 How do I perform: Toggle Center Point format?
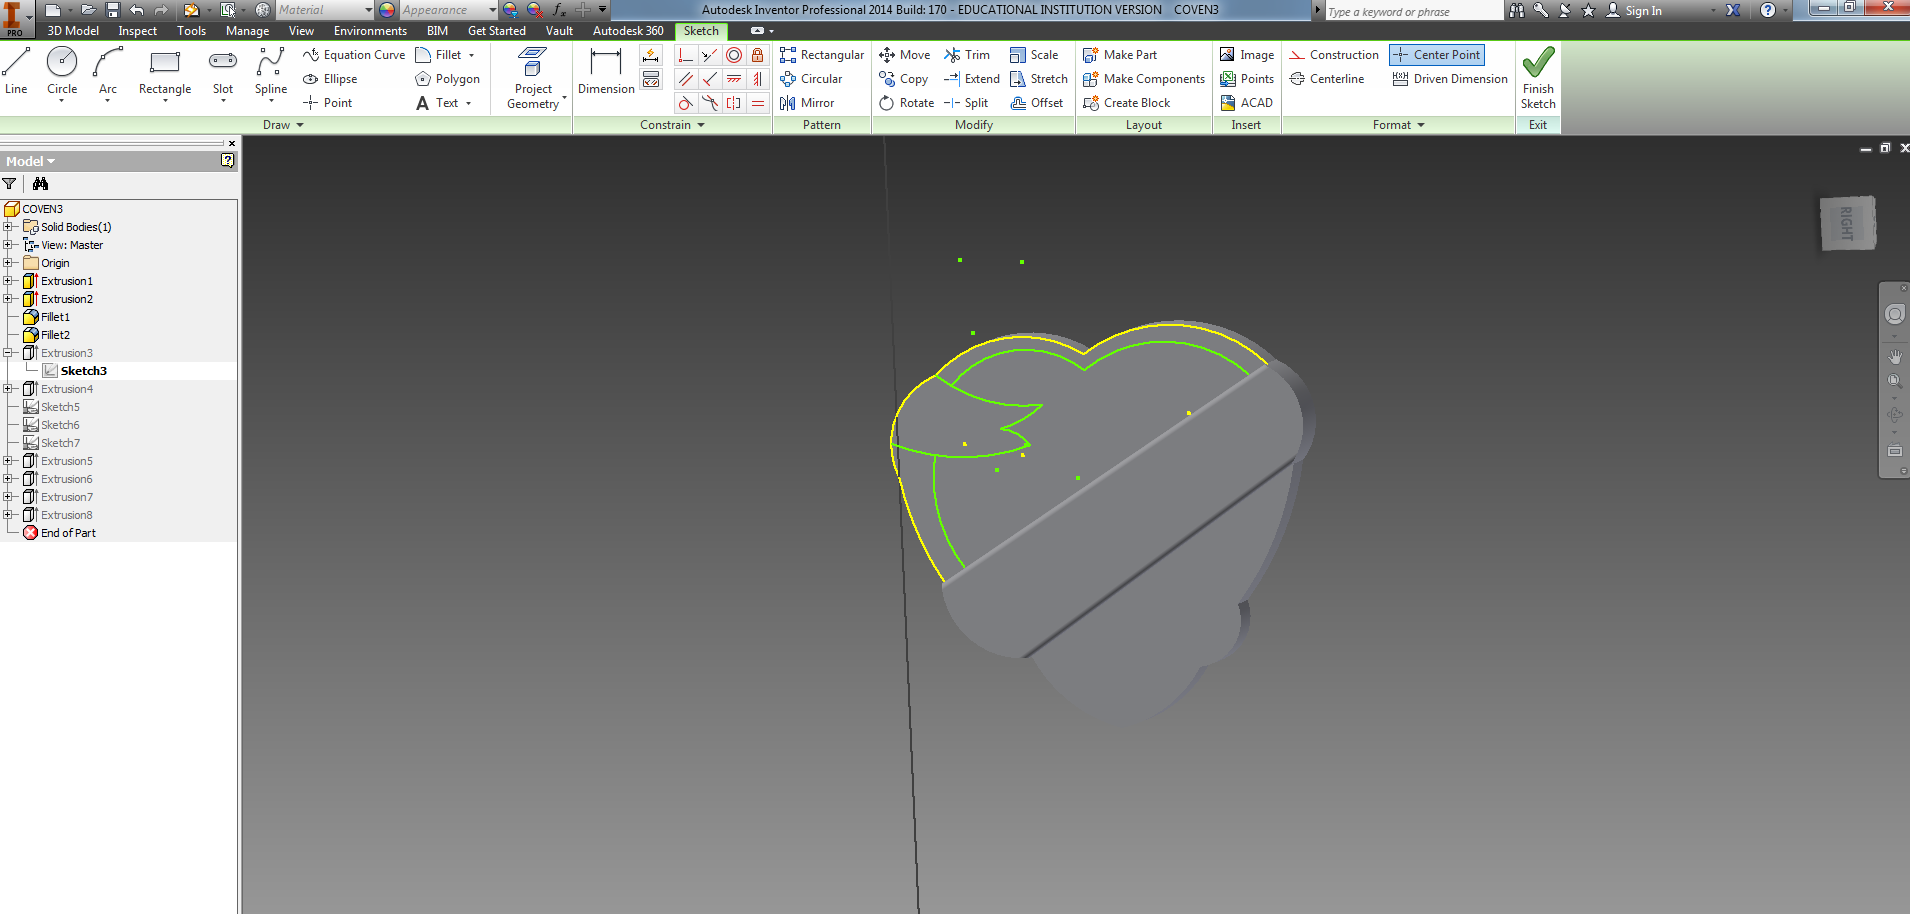[x=1437, y=55]
